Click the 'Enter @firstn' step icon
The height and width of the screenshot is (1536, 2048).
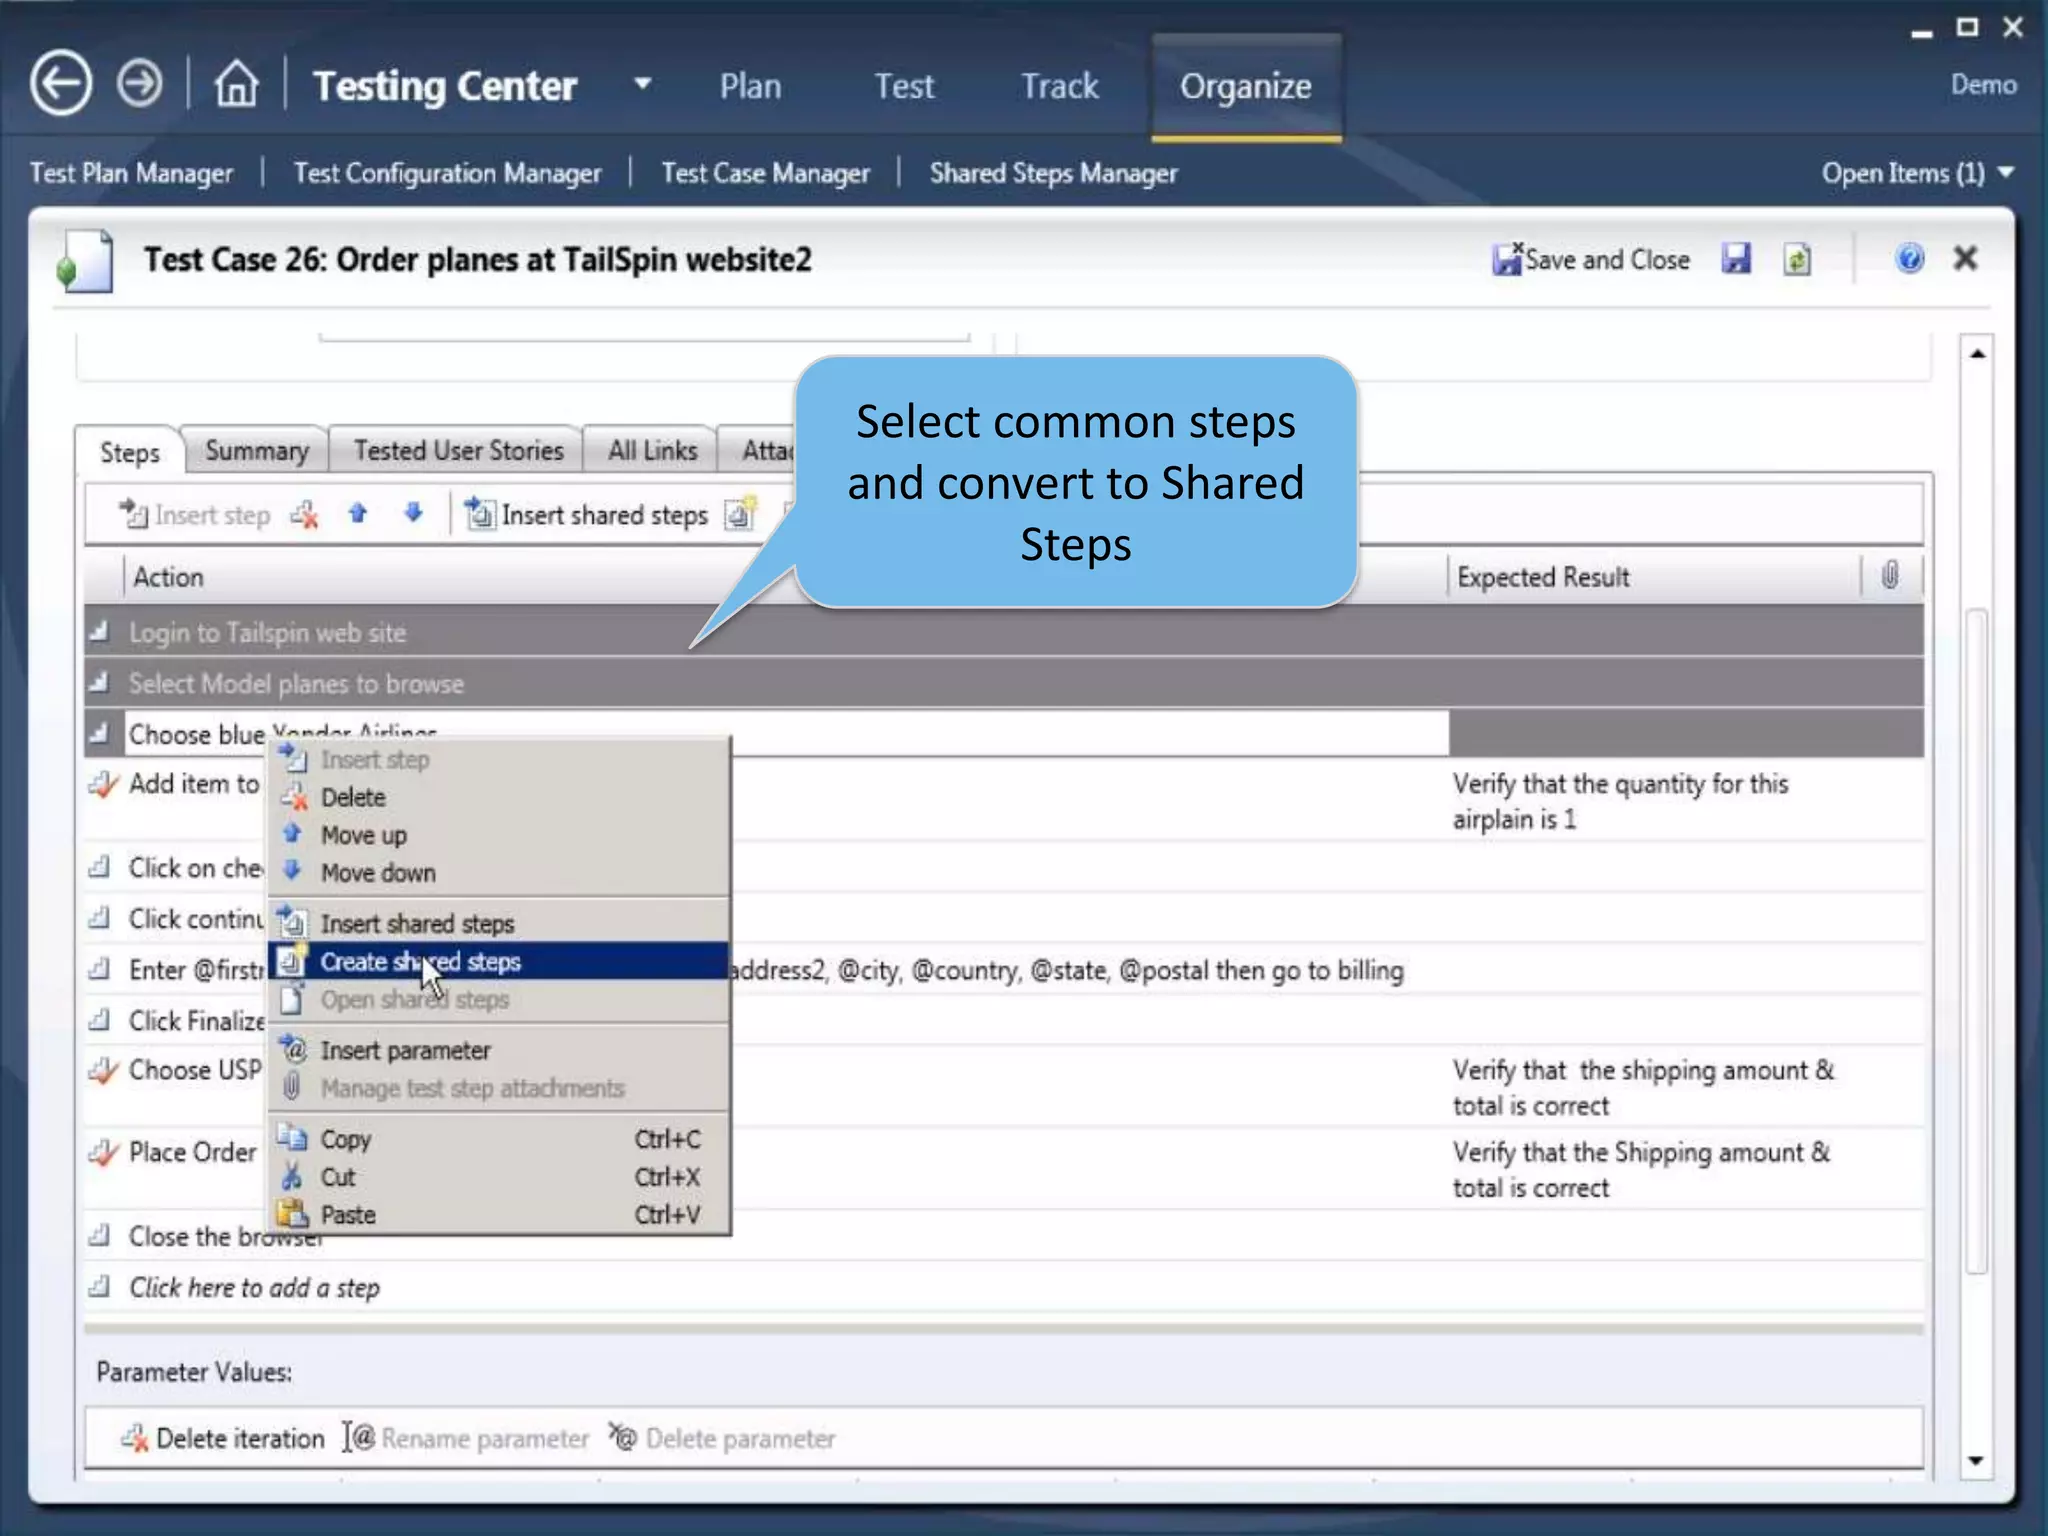pyautogui.click(x=99, y=968)
